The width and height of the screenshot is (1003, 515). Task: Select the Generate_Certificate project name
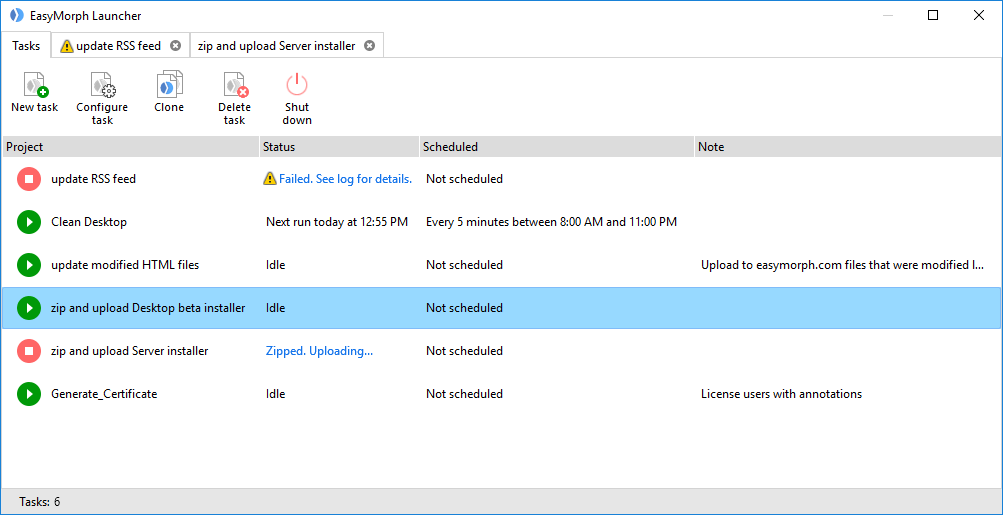[x=104, y=394]
